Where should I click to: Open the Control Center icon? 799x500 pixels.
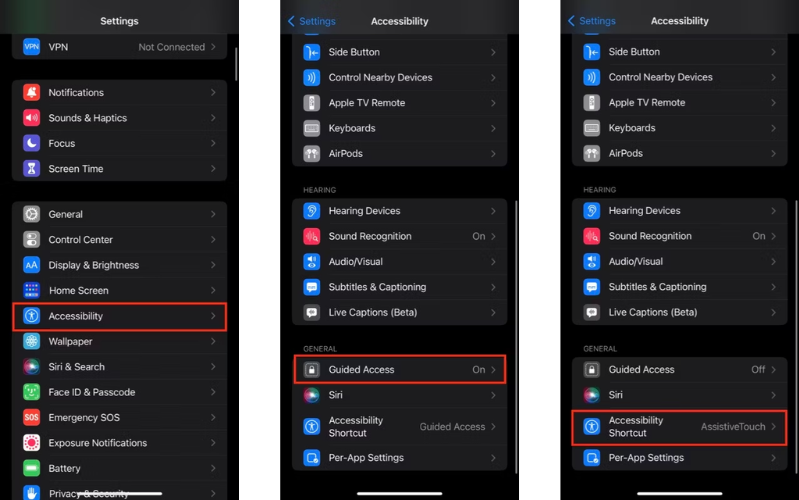click(x=31, y=240)
